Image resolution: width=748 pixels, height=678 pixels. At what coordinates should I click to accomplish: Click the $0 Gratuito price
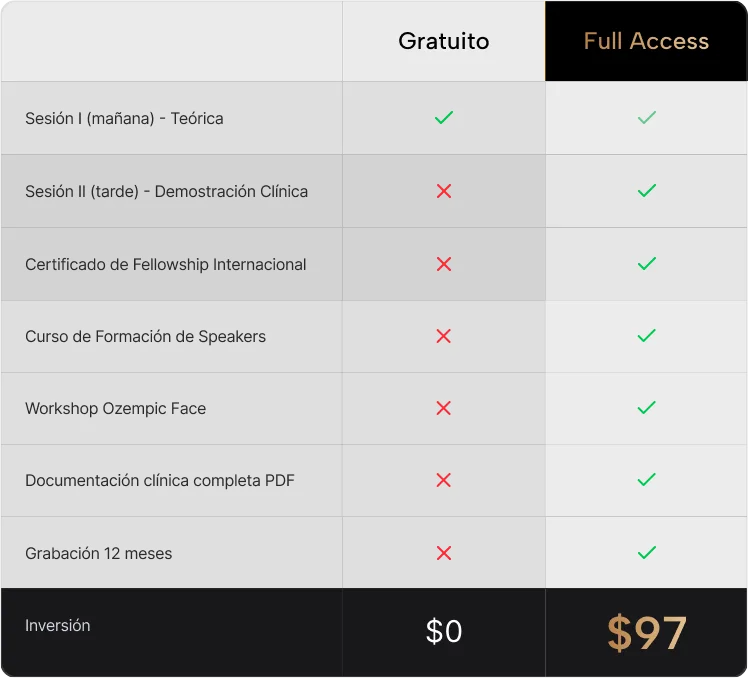coord(444,631)
